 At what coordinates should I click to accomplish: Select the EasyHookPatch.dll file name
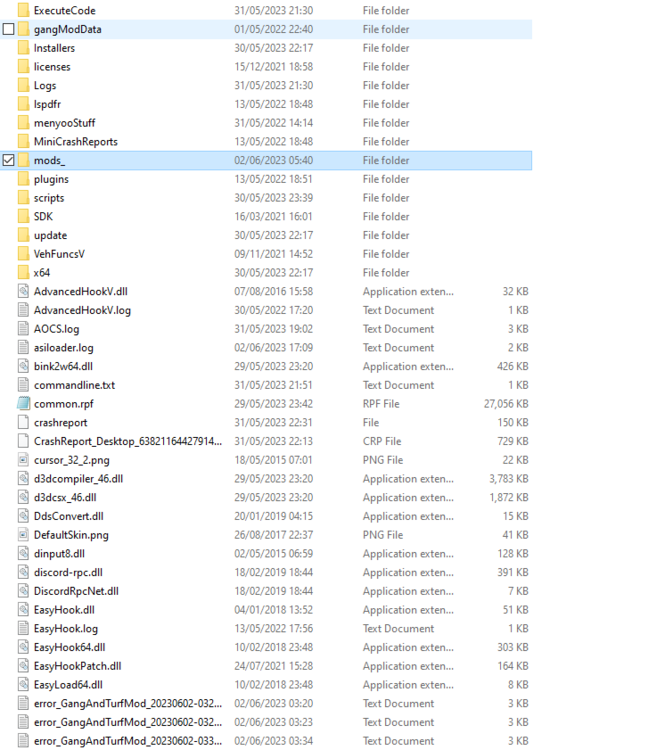click(78, 666)
